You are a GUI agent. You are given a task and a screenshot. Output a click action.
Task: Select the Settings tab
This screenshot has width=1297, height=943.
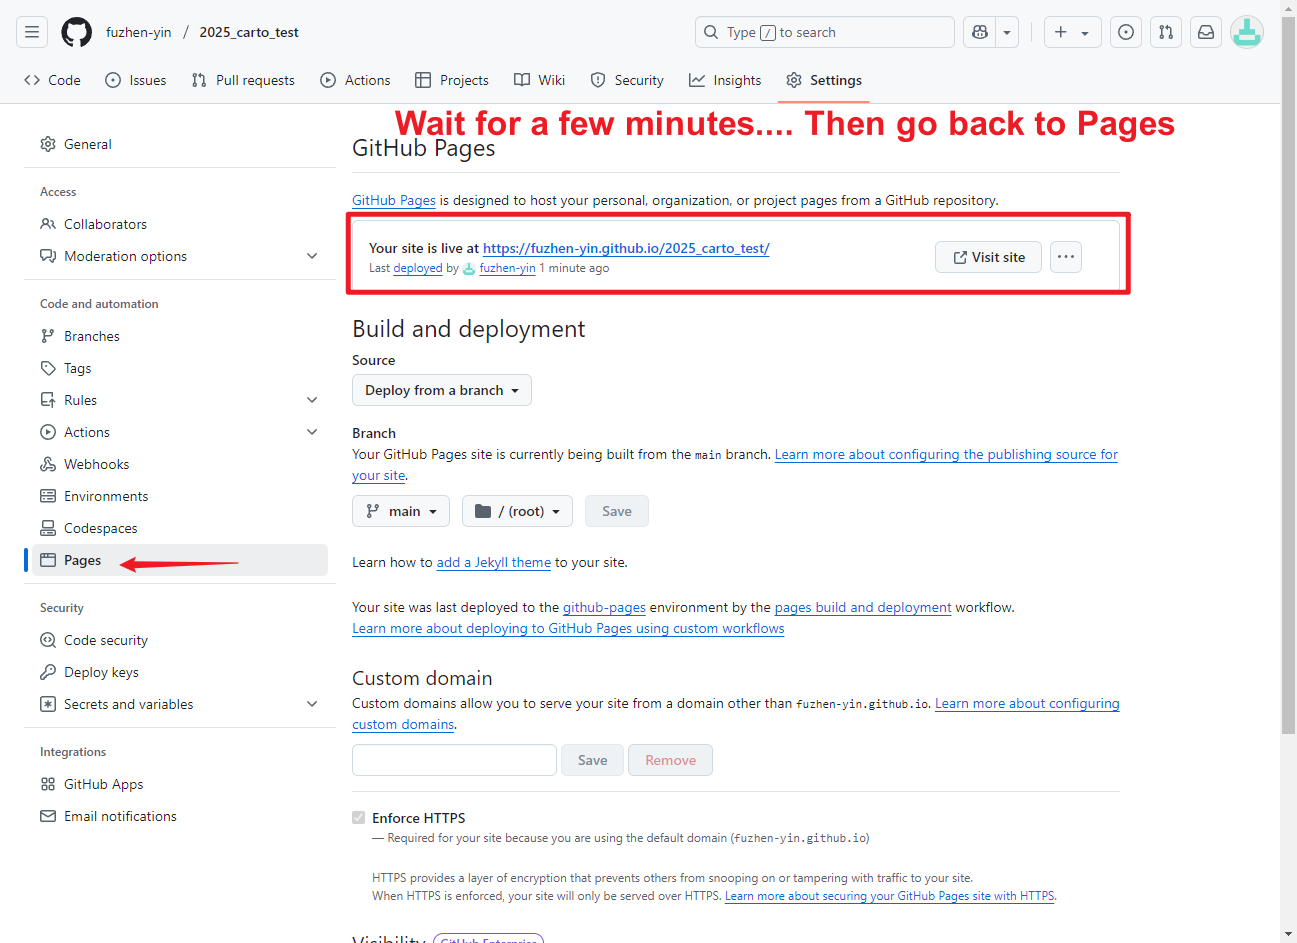pos(824,80)
